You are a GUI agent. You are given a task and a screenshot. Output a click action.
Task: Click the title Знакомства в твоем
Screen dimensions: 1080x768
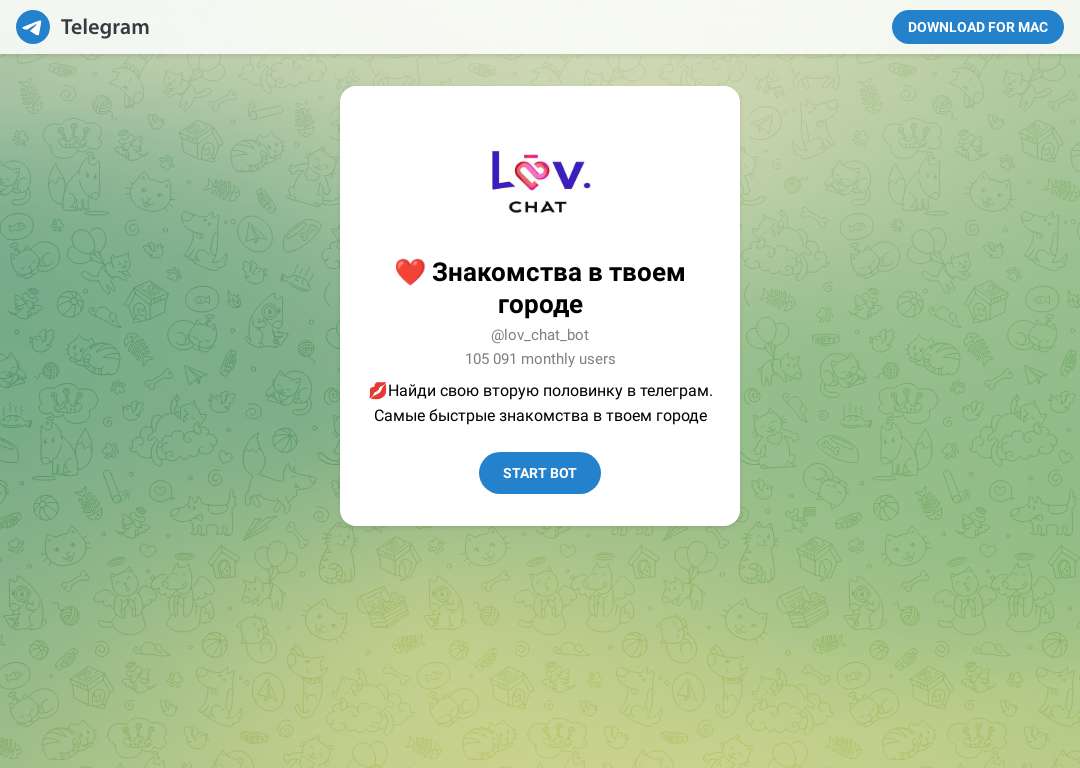[x=559, y=272]
